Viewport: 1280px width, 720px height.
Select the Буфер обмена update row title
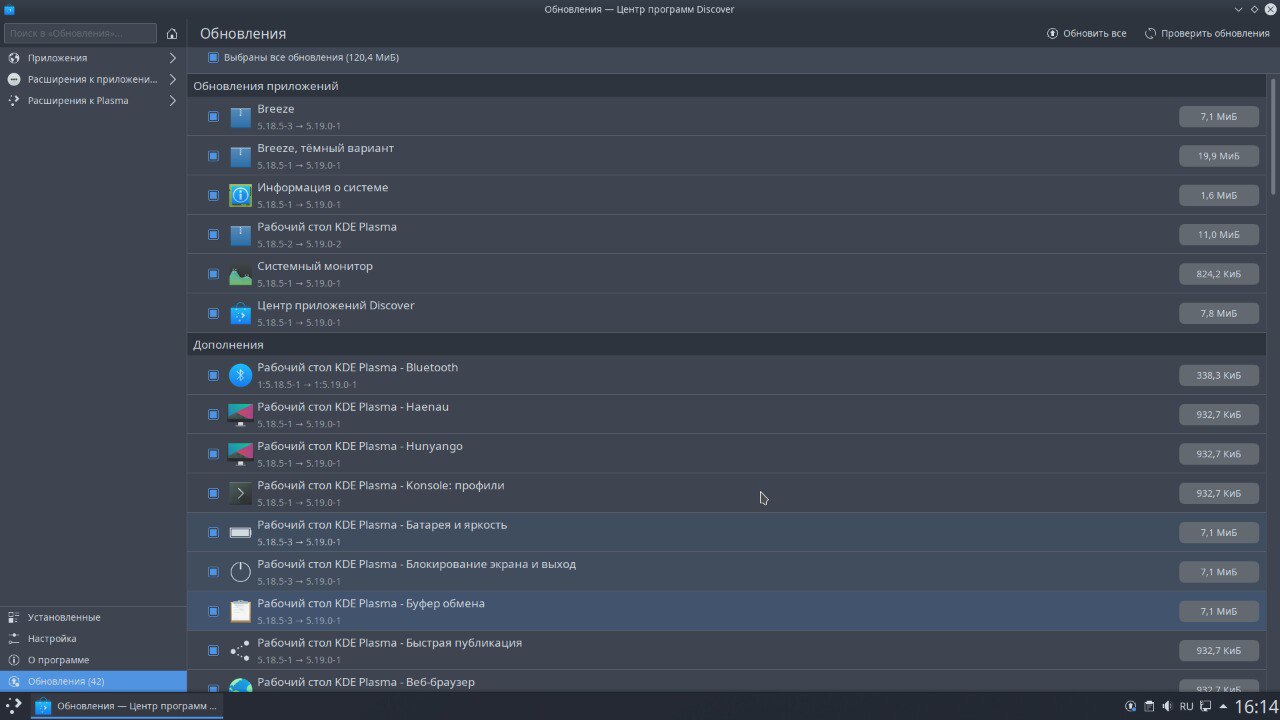tap(371, 603)
